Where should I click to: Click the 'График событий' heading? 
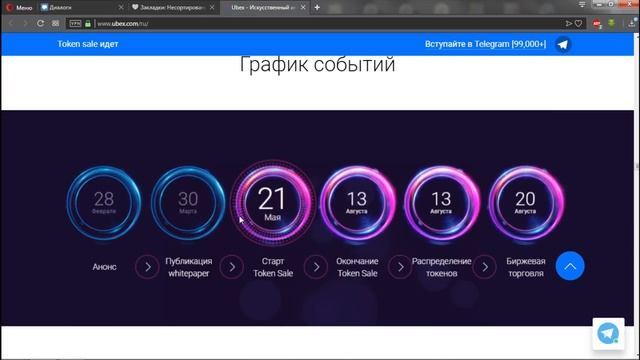pos(317,64)
